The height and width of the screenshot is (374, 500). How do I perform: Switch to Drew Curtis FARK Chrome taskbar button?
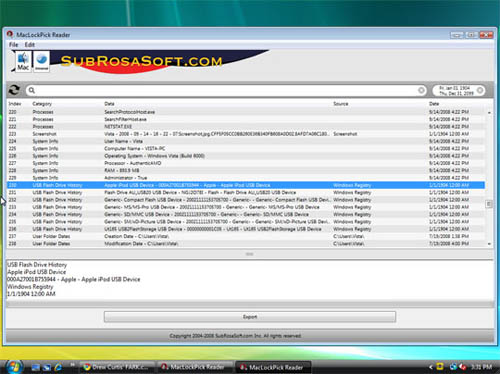118,367
